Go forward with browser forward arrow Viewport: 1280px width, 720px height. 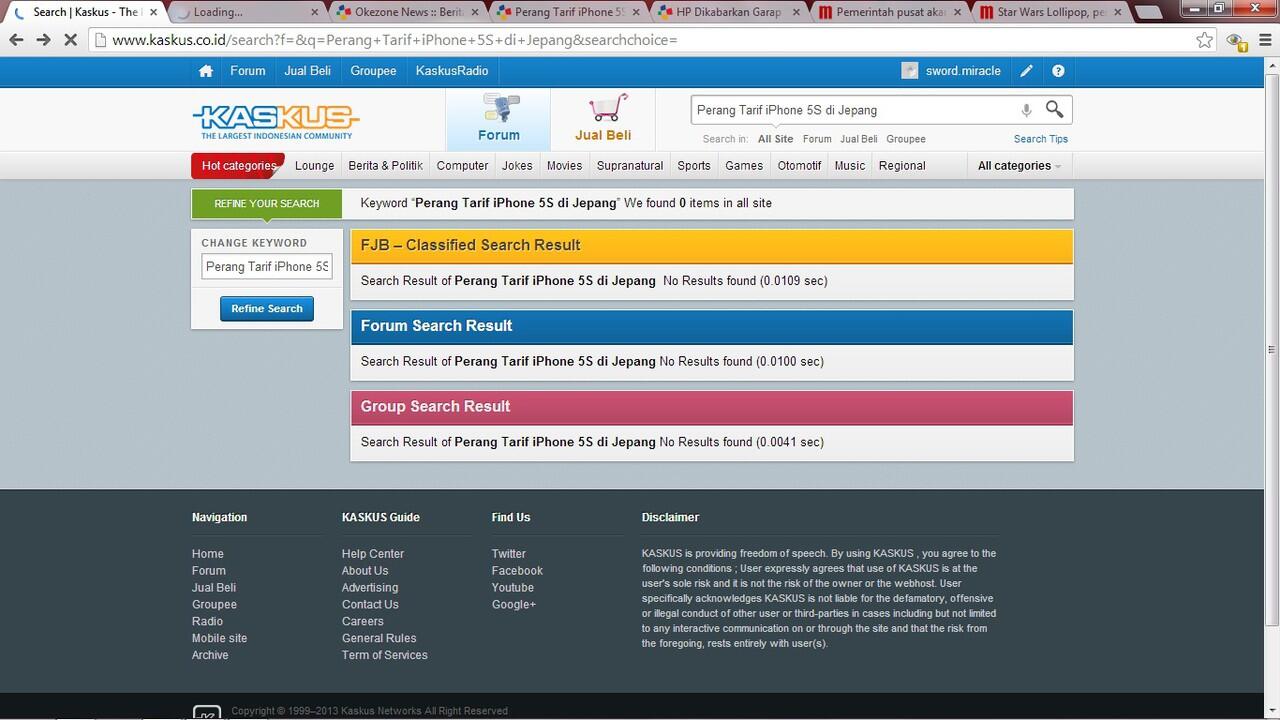(x=43, y=40)
